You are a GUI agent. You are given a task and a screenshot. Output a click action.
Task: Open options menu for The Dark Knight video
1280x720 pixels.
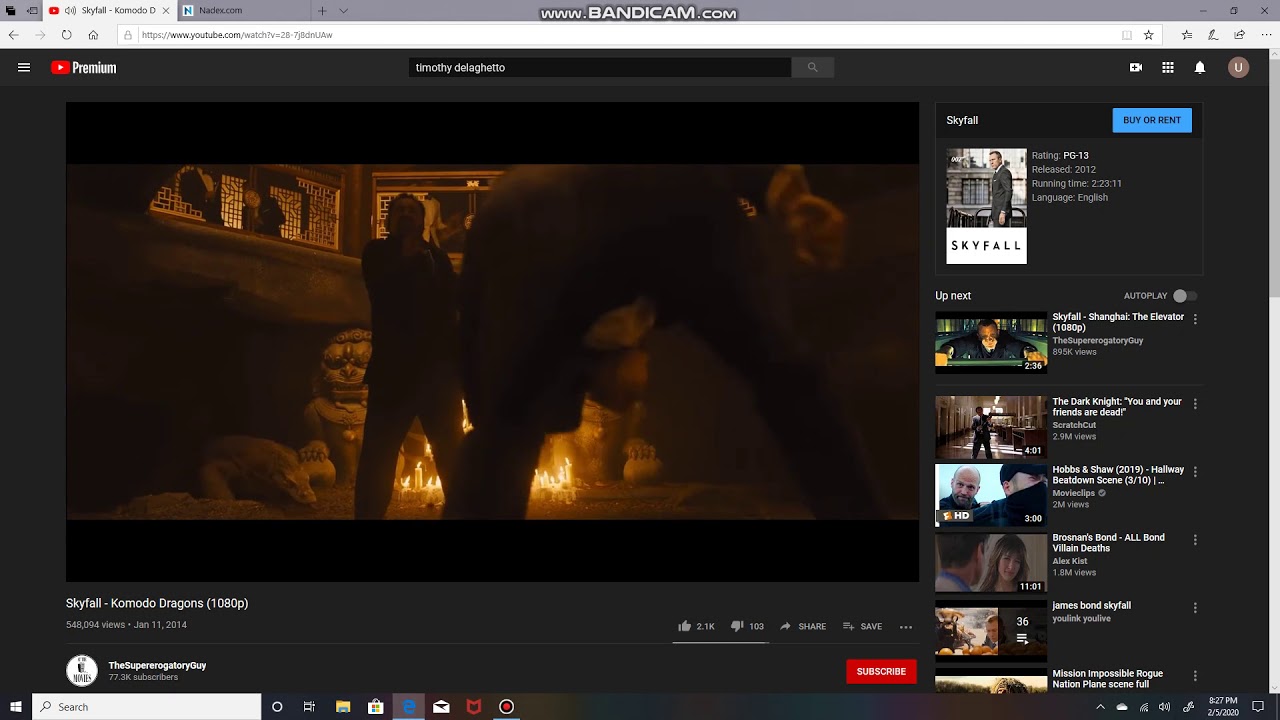click(x=1195, y=404)
